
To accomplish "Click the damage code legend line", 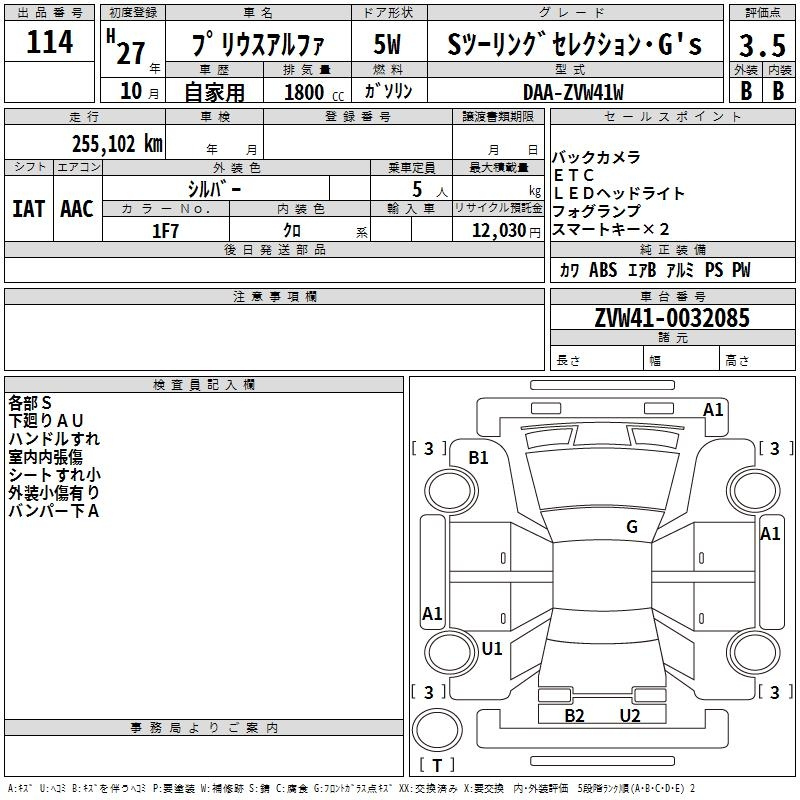I will [351, 789].
